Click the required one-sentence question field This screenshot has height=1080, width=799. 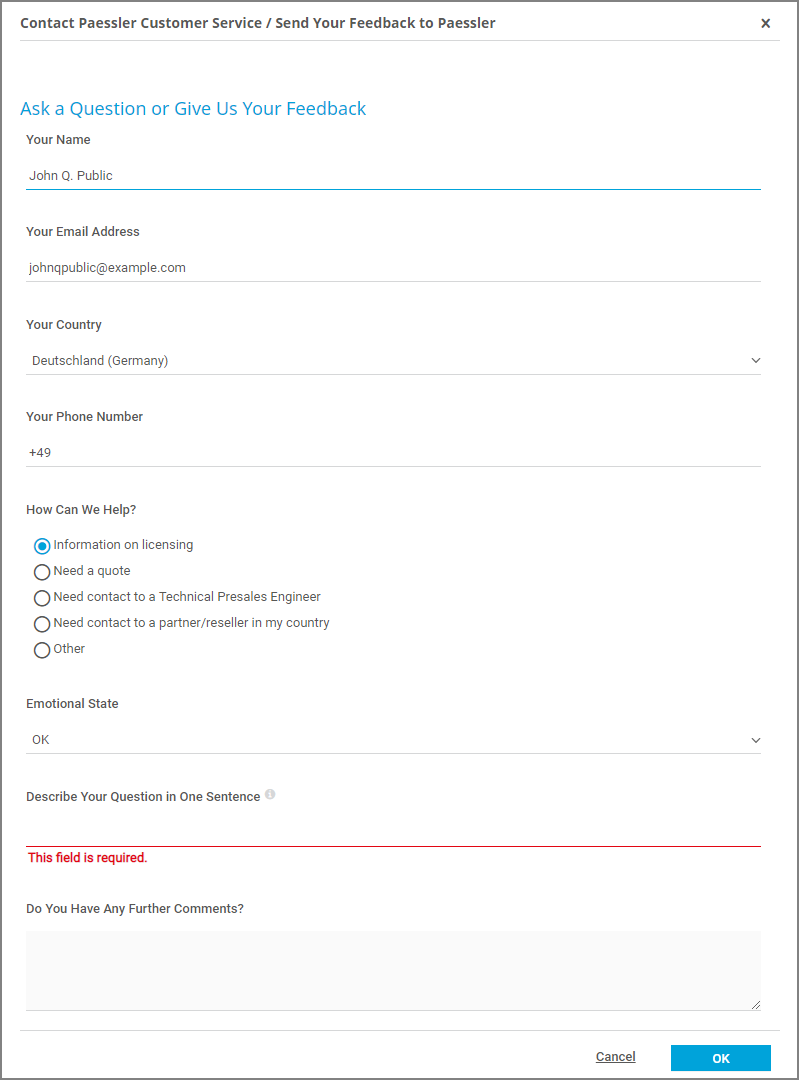coord(392,831)
